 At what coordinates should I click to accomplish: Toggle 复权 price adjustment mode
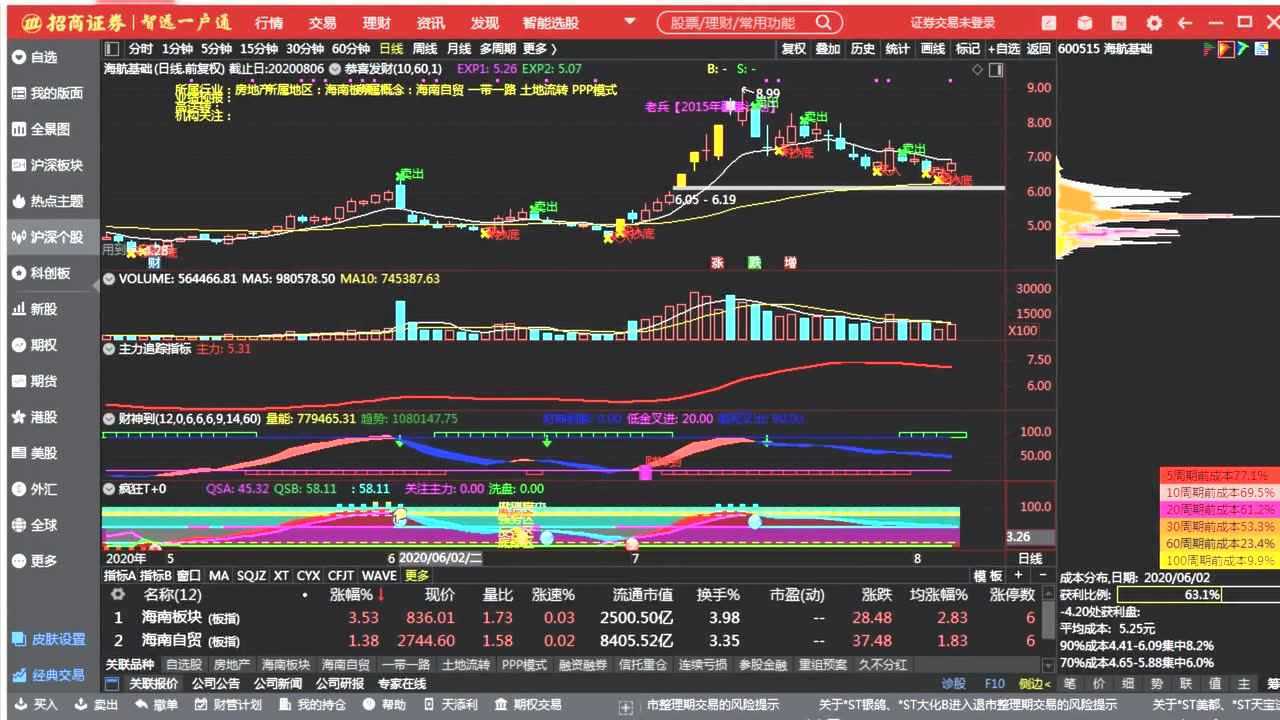tap(793, 48)
